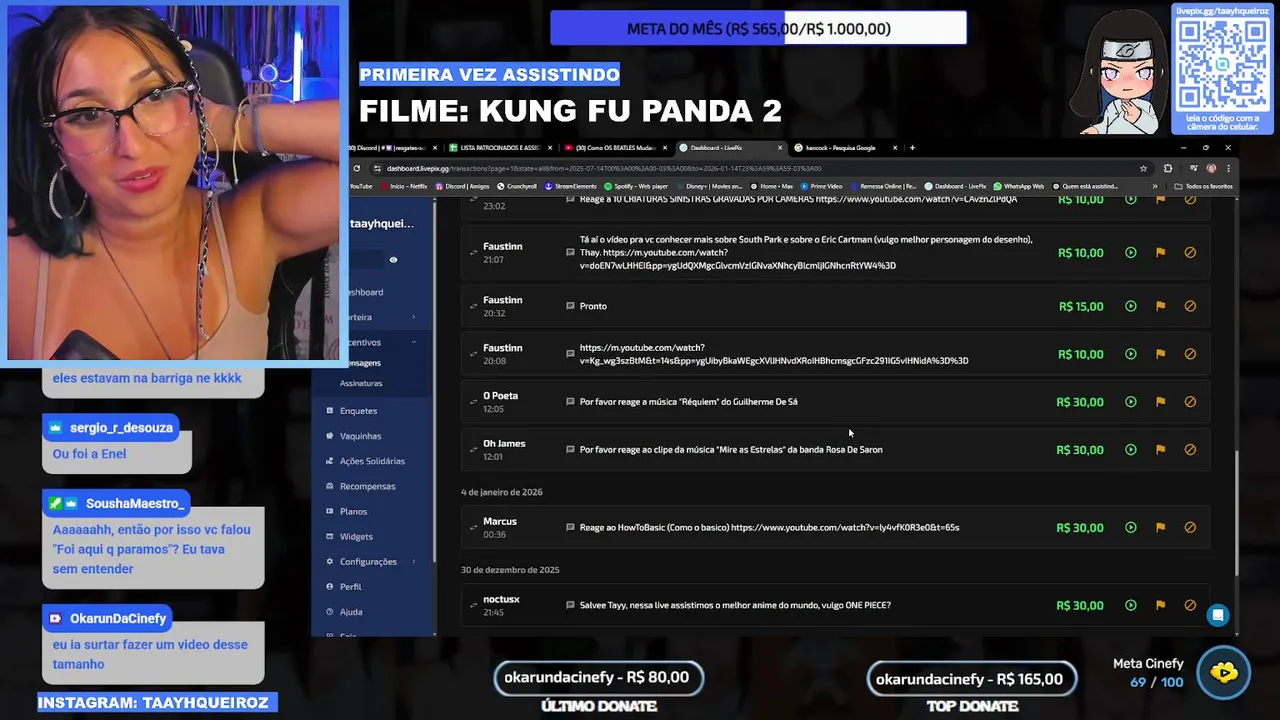
Task: Flag Marcus's HowToBasic message
Action: 1160,528
